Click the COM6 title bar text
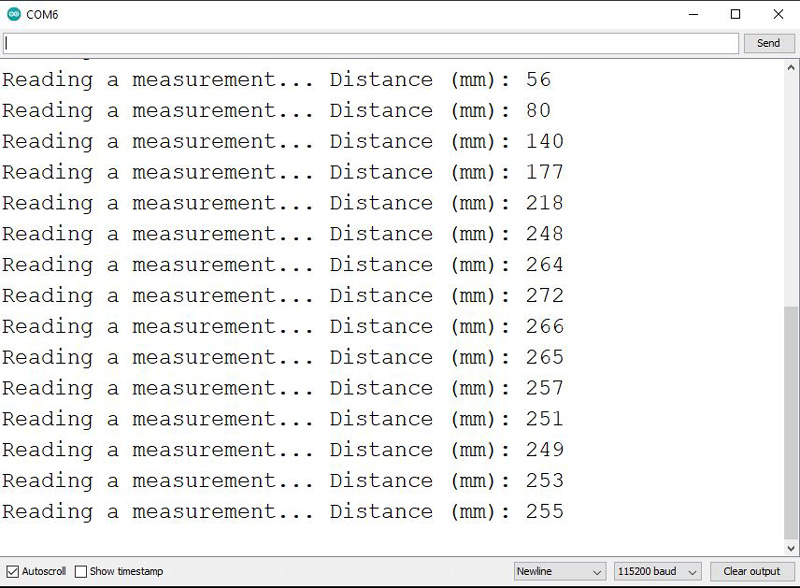 (43, 14)
